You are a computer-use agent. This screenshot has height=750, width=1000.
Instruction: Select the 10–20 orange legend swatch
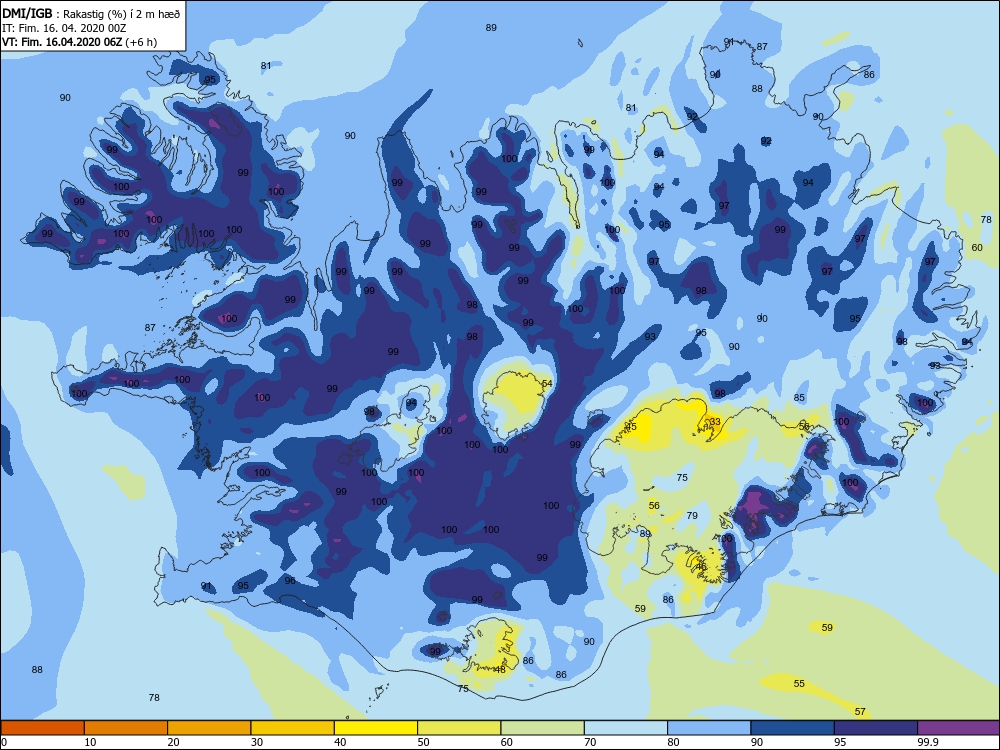[126, 728]
